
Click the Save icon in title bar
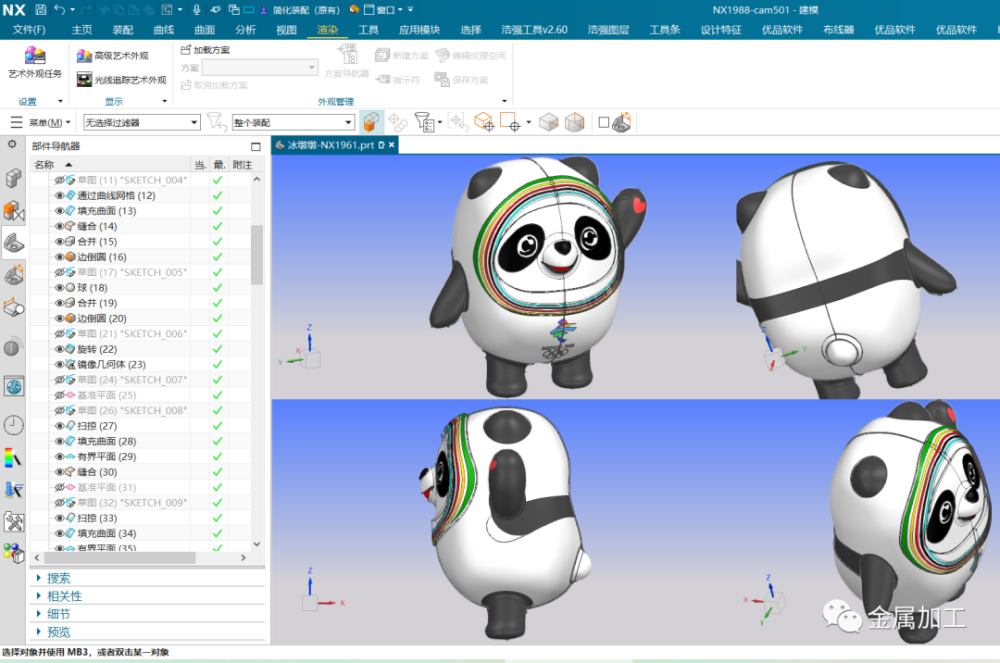(41, 10)
